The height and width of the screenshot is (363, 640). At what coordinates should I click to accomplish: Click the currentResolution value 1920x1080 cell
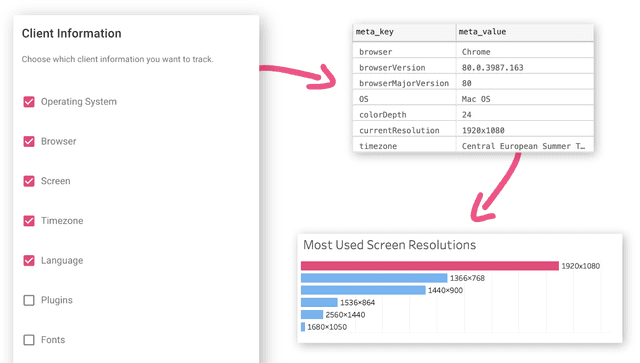pyautogui.click(x=525, y=130)
